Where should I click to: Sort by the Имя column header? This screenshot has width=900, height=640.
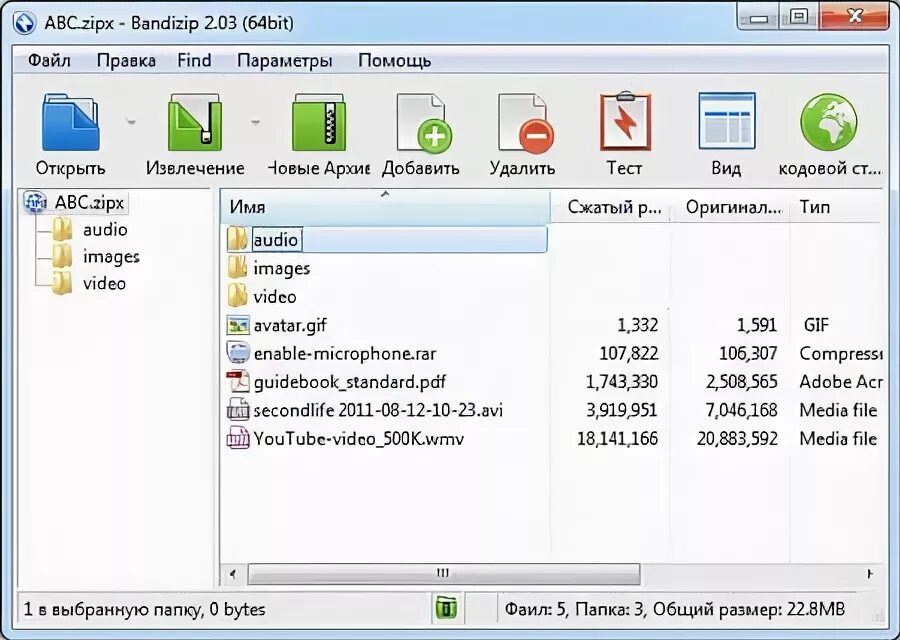(x=385, y=207)
